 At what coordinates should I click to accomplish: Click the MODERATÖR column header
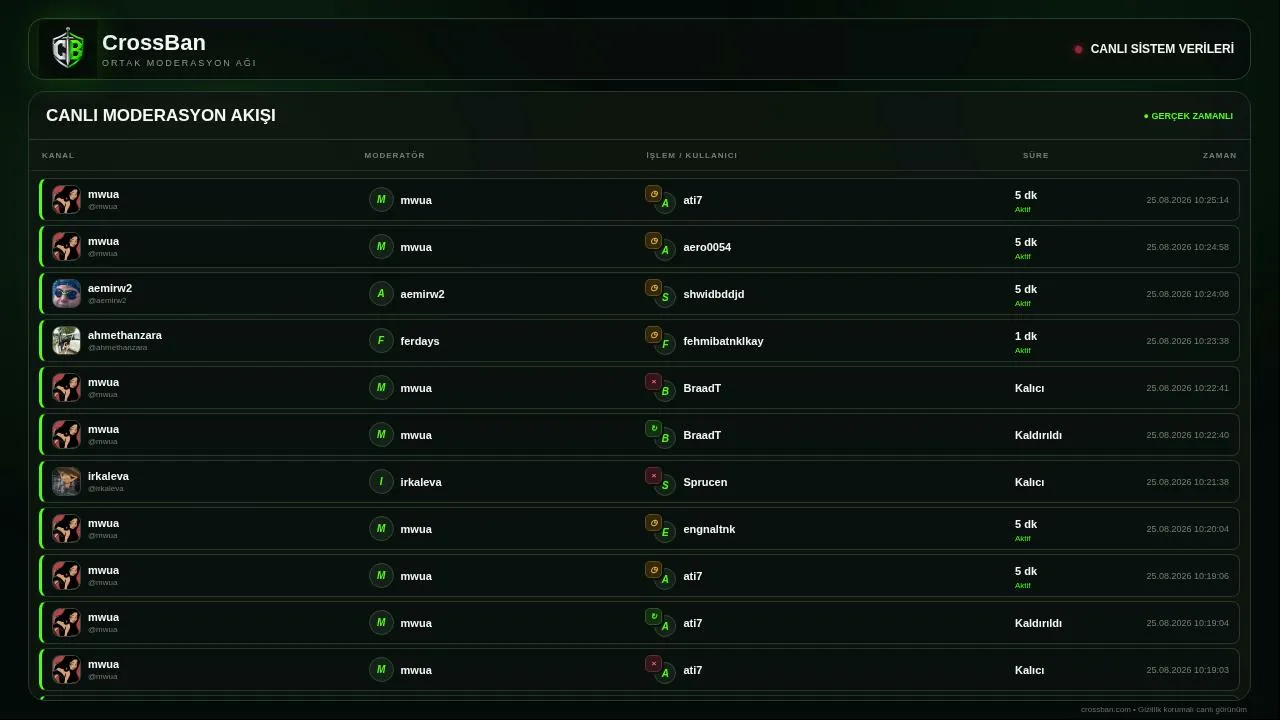[395, 156]
